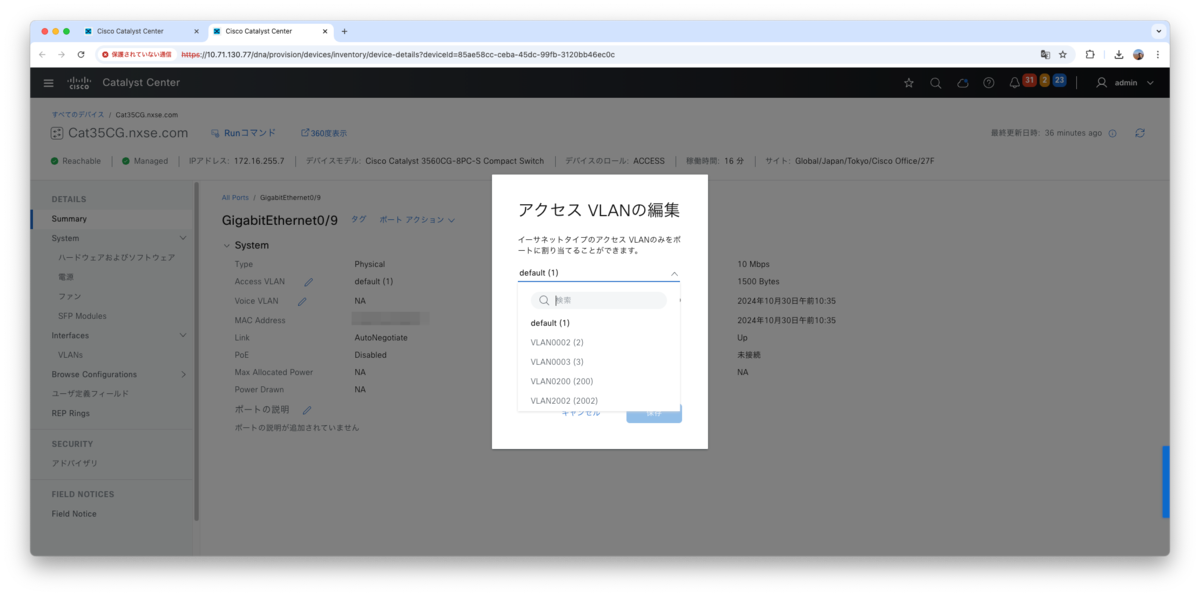Image resolution: width=1200 pixels, height=596 pixels.
Task: Open the hamburger navigation menu
Action: 48,83
